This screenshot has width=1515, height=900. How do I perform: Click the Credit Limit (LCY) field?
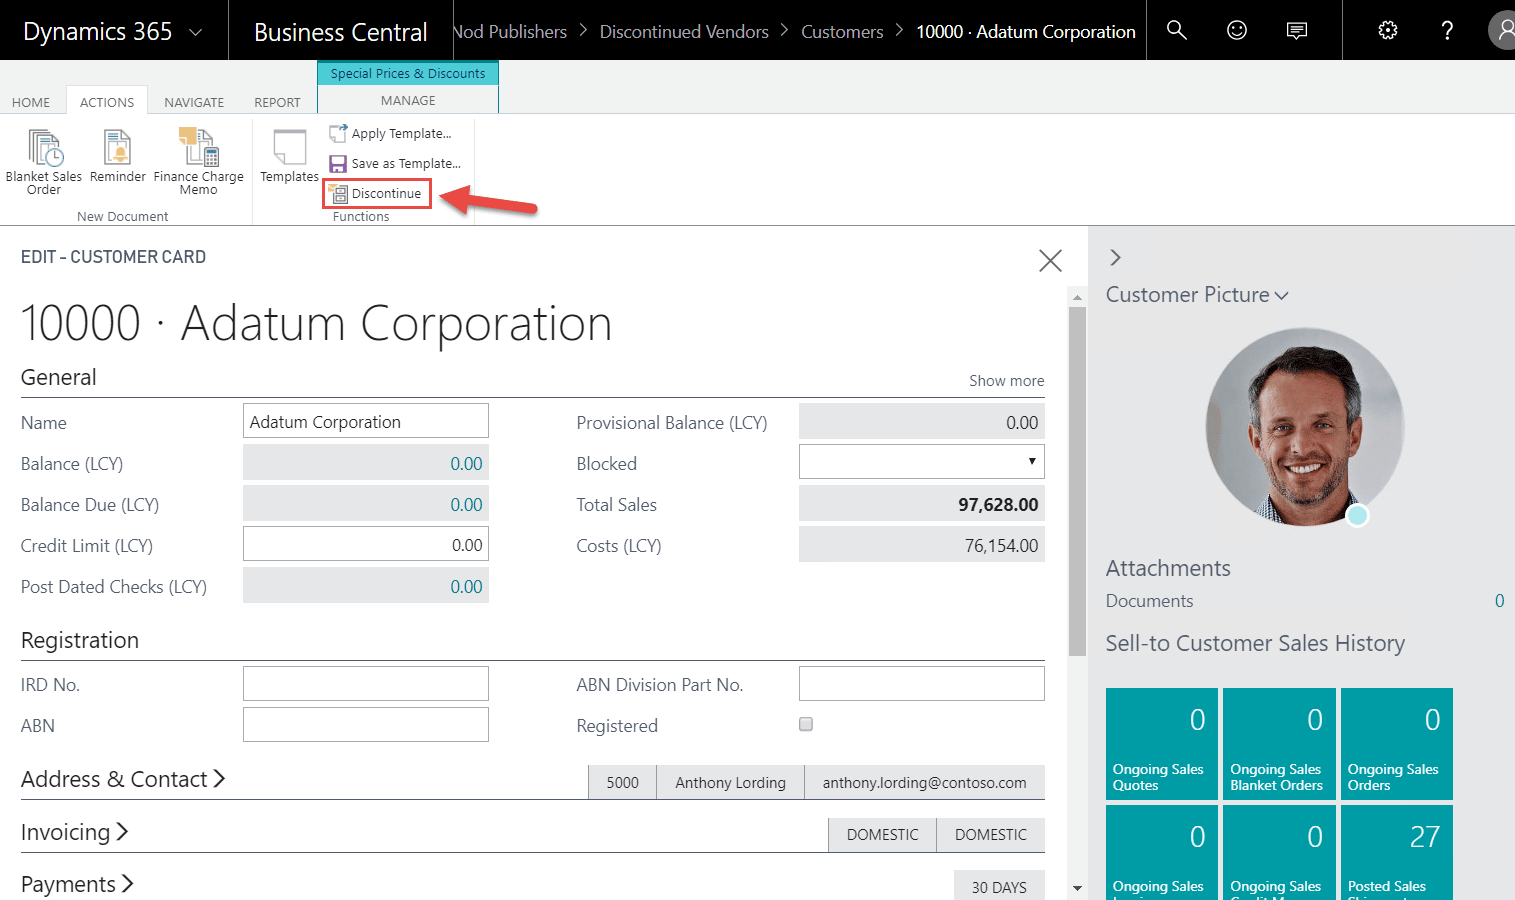click(x=365, y=544)
